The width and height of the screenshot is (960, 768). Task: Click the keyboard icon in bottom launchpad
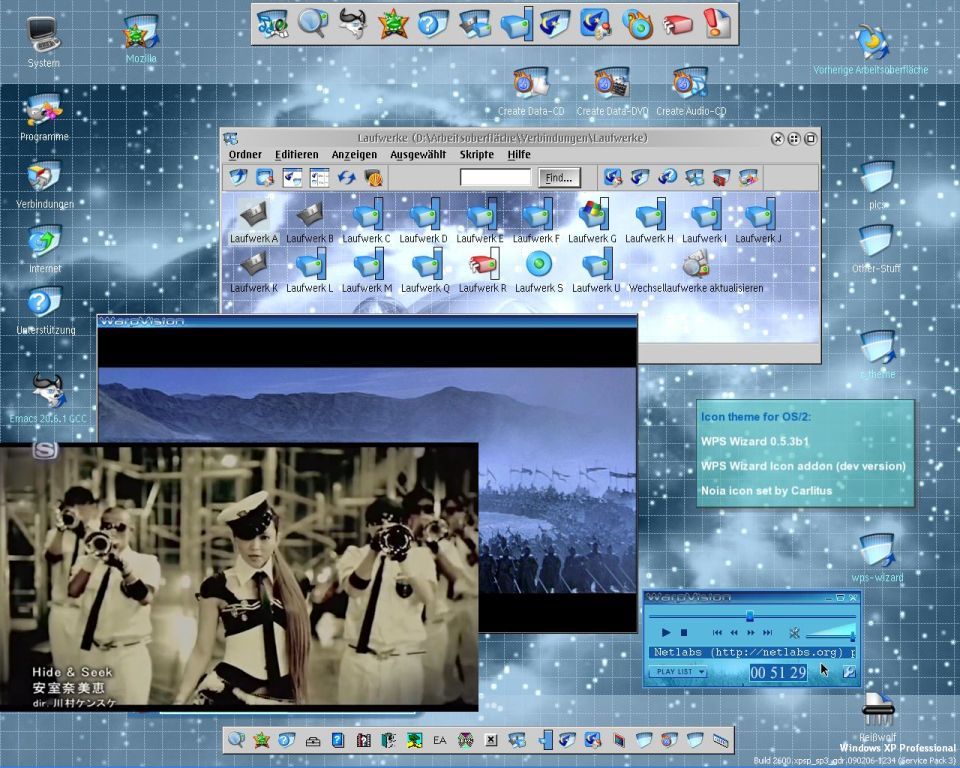tap(721, 740)
